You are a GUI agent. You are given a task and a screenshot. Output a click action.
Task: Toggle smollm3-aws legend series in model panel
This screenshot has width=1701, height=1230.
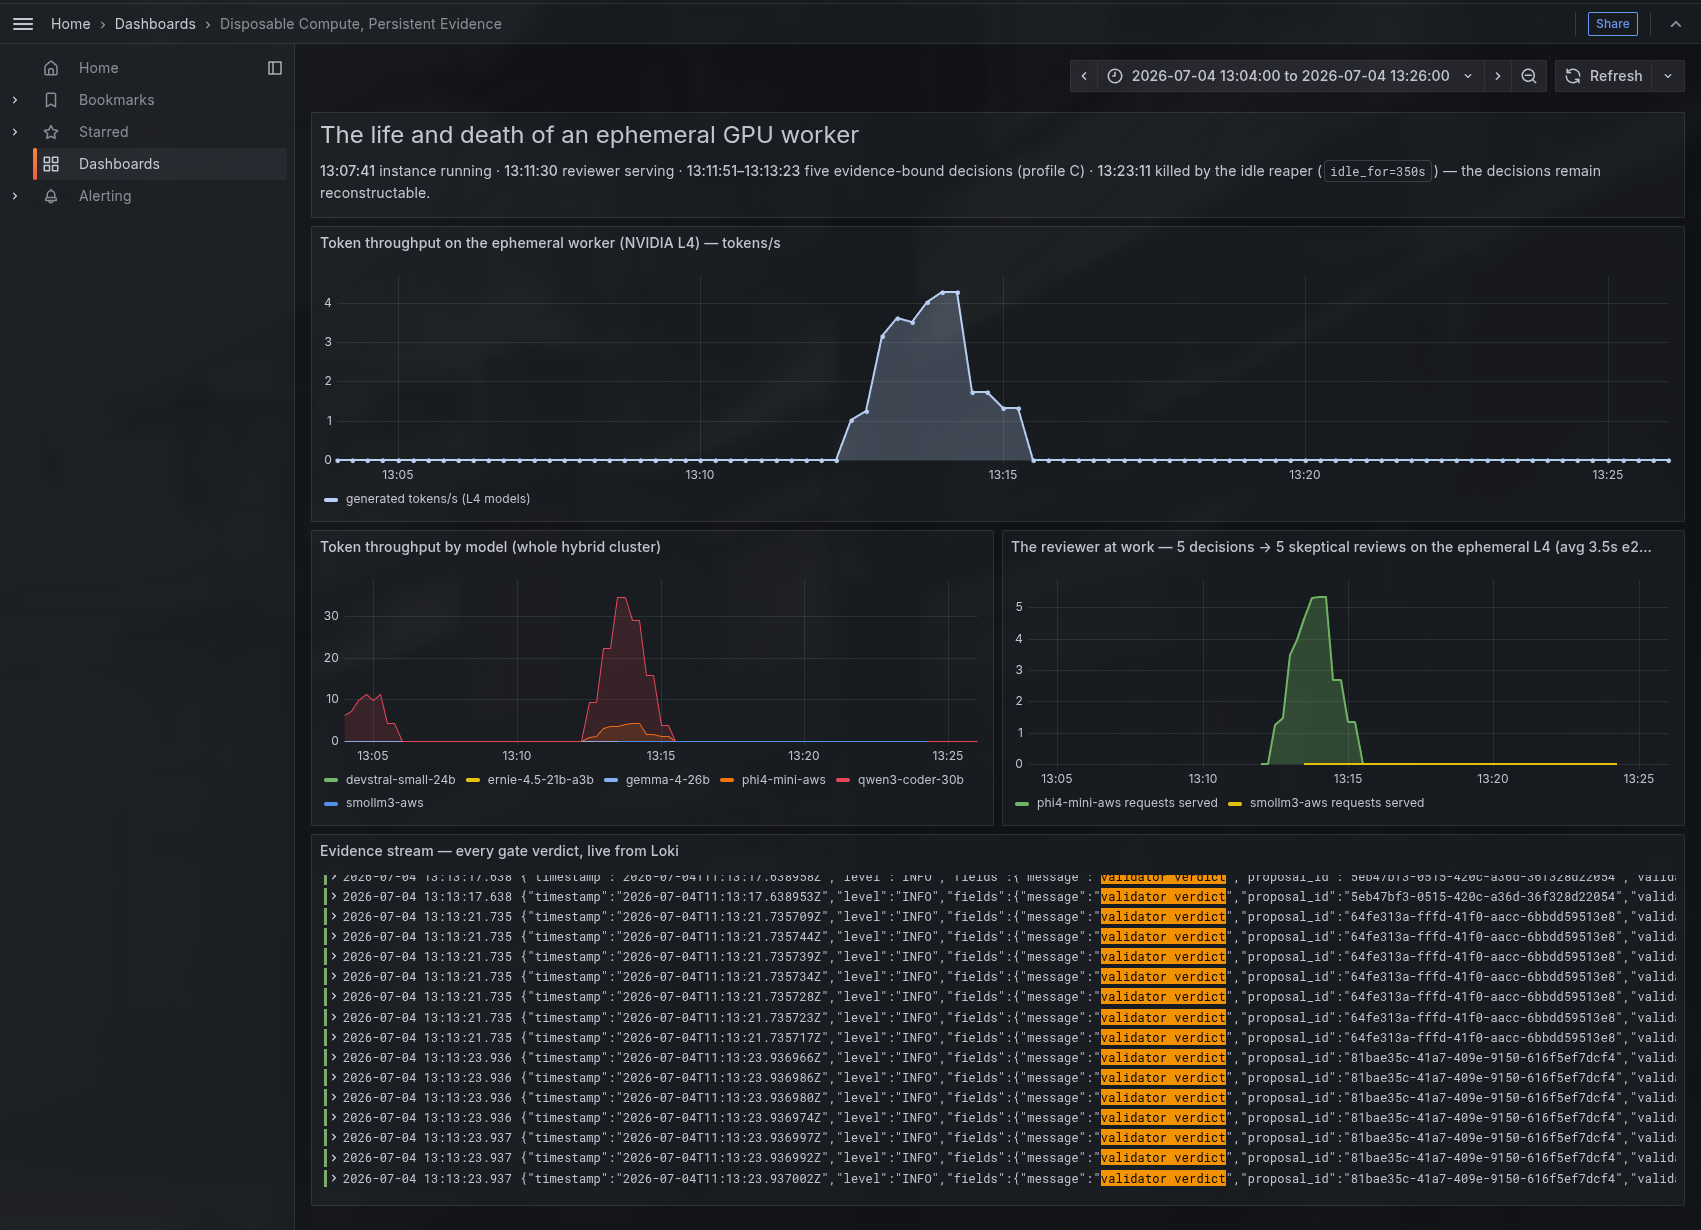pyautogui.click(x=384, y=803)
